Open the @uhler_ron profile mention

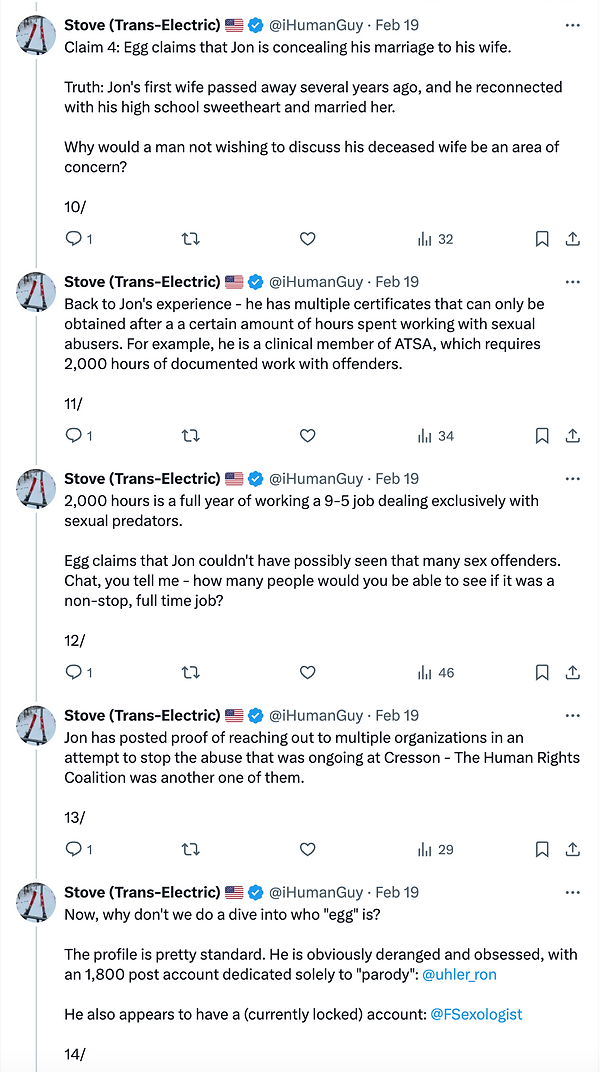point(460,973)
